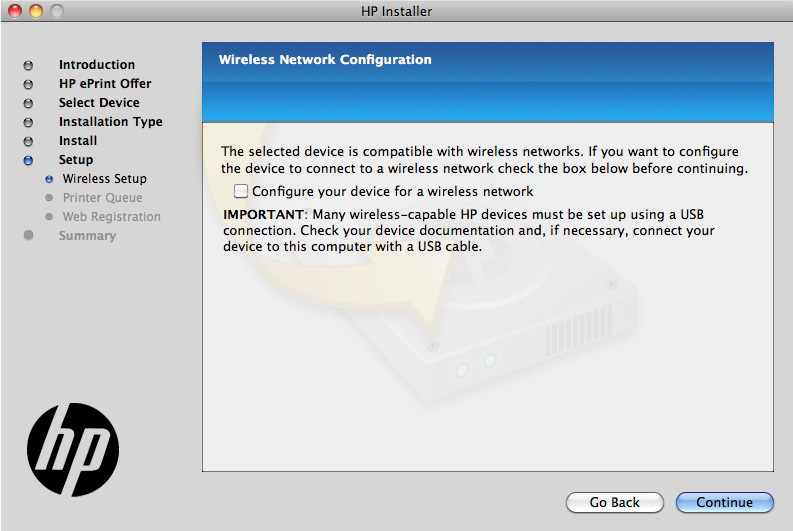Click the HP logo icon
Image resolution: width=793 pixels, height=531 pixels.
tap(73, 450)
